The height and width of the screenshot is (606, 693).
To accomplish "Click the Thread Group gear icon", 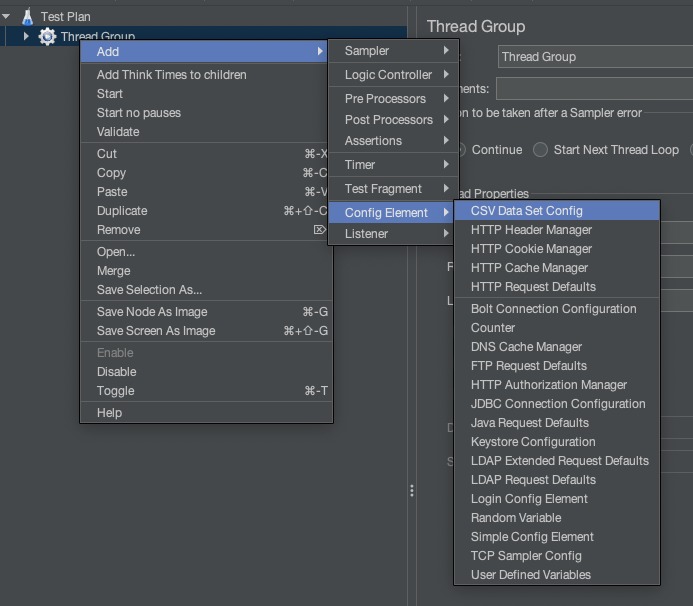I will [x=47, y=36].
